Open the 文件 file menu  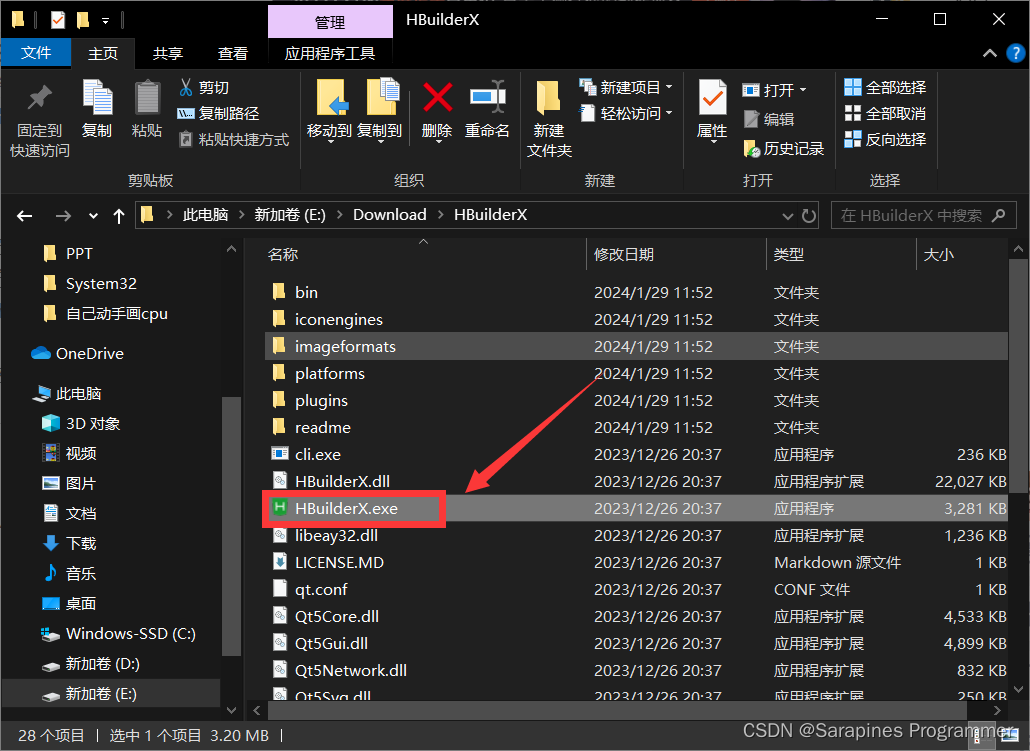36,53
